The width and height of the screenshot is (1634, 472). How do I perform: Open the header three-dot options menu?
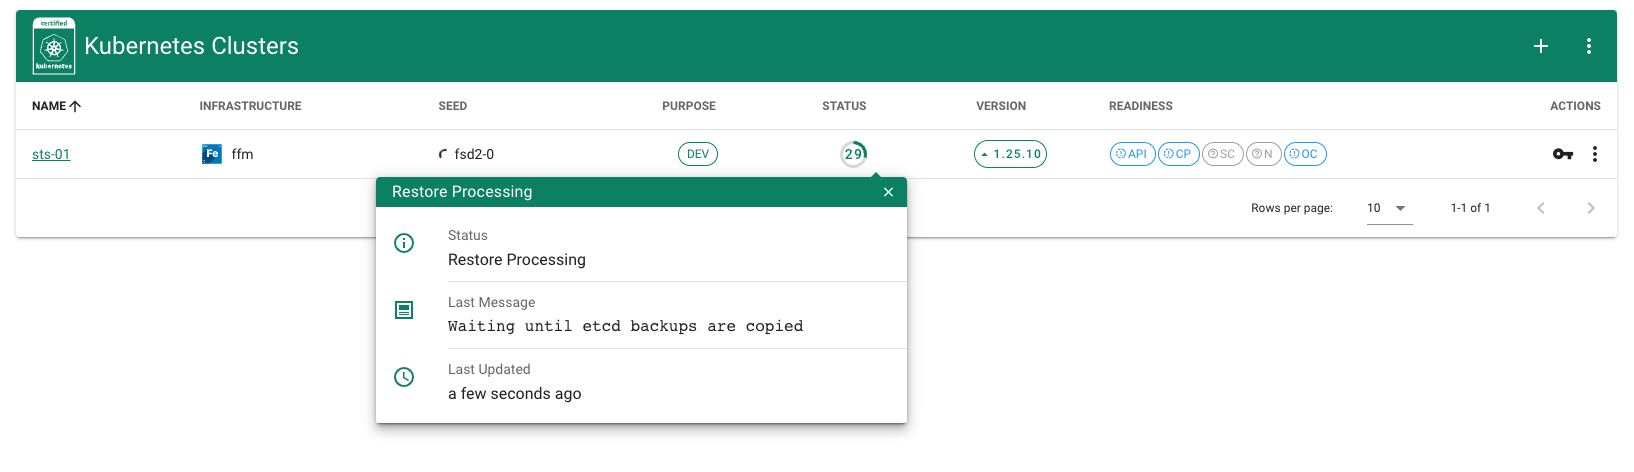click(1589, 46)
